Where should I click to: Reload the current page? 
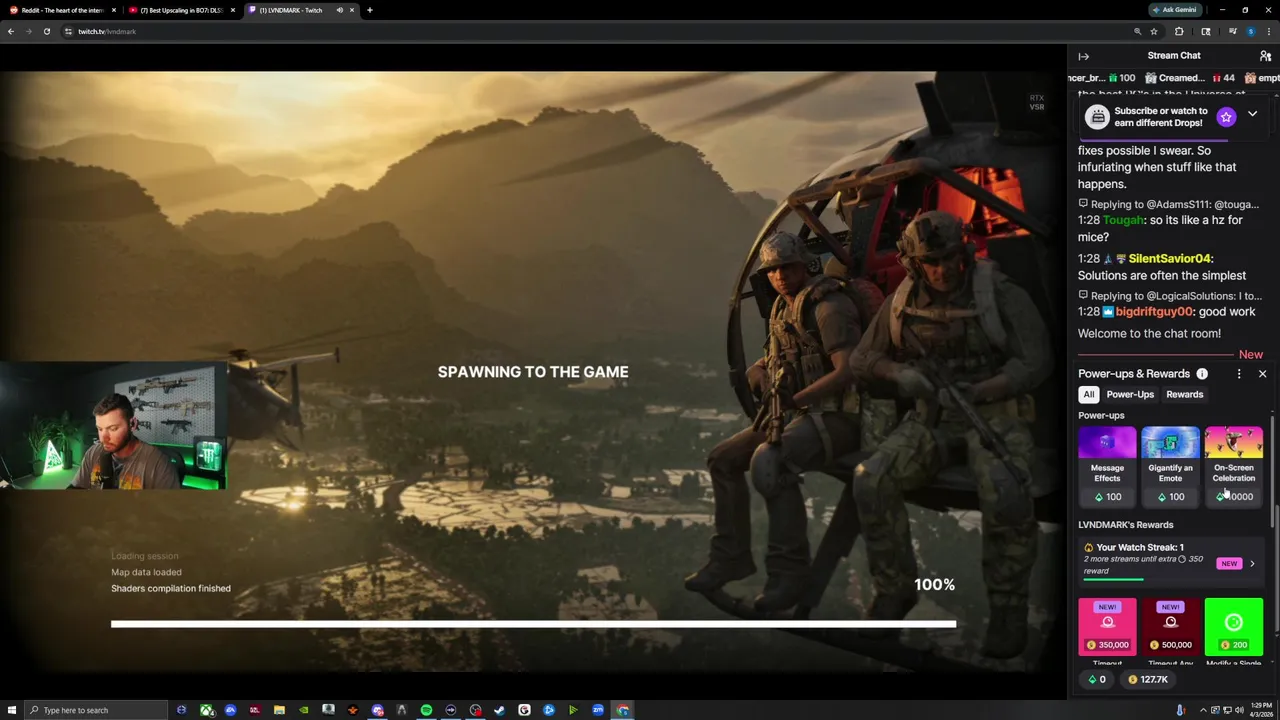pos(46,31)
